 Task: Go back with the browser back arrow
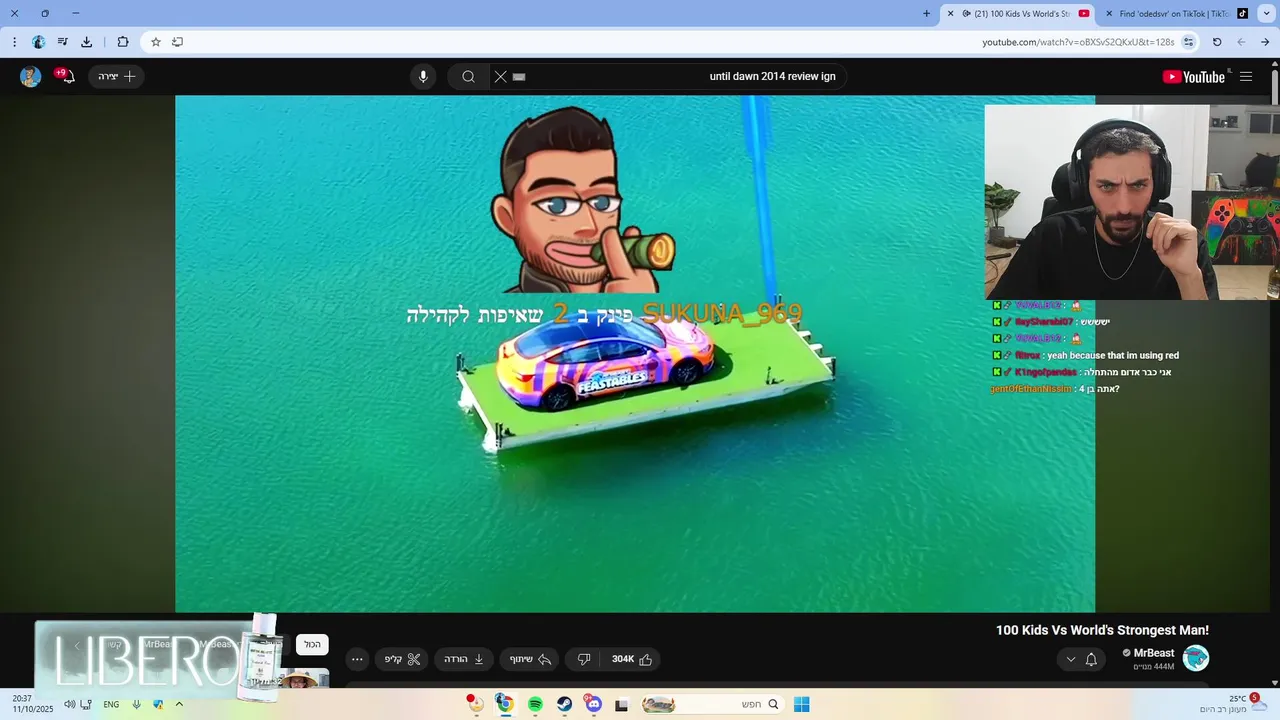(1265, 42)
